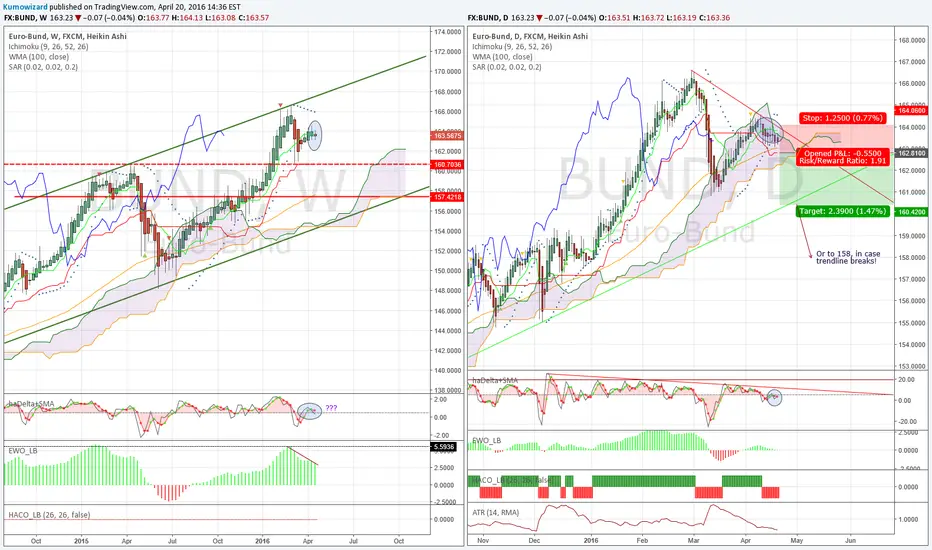Click Dec on daily time axis
Viewport: 932px width, 550px height.
coord(534,540)
